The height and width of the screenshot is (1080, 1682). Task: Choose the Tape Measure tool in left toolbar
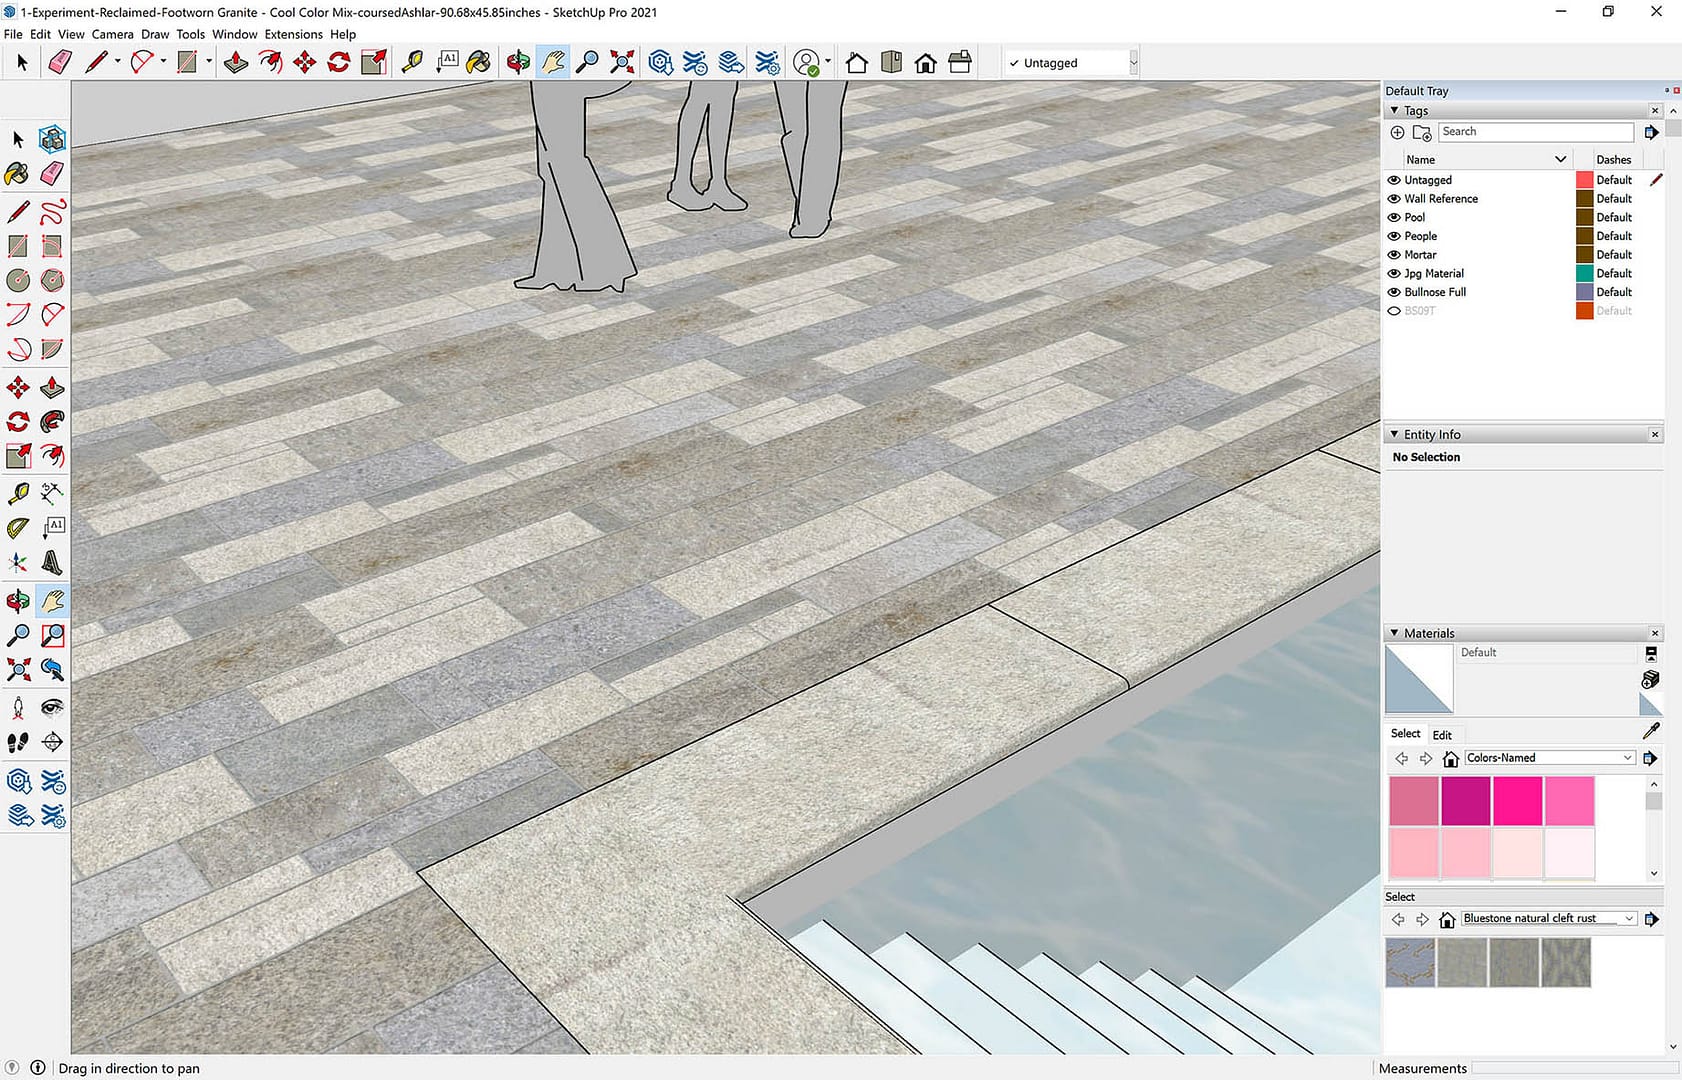point(17,494)
